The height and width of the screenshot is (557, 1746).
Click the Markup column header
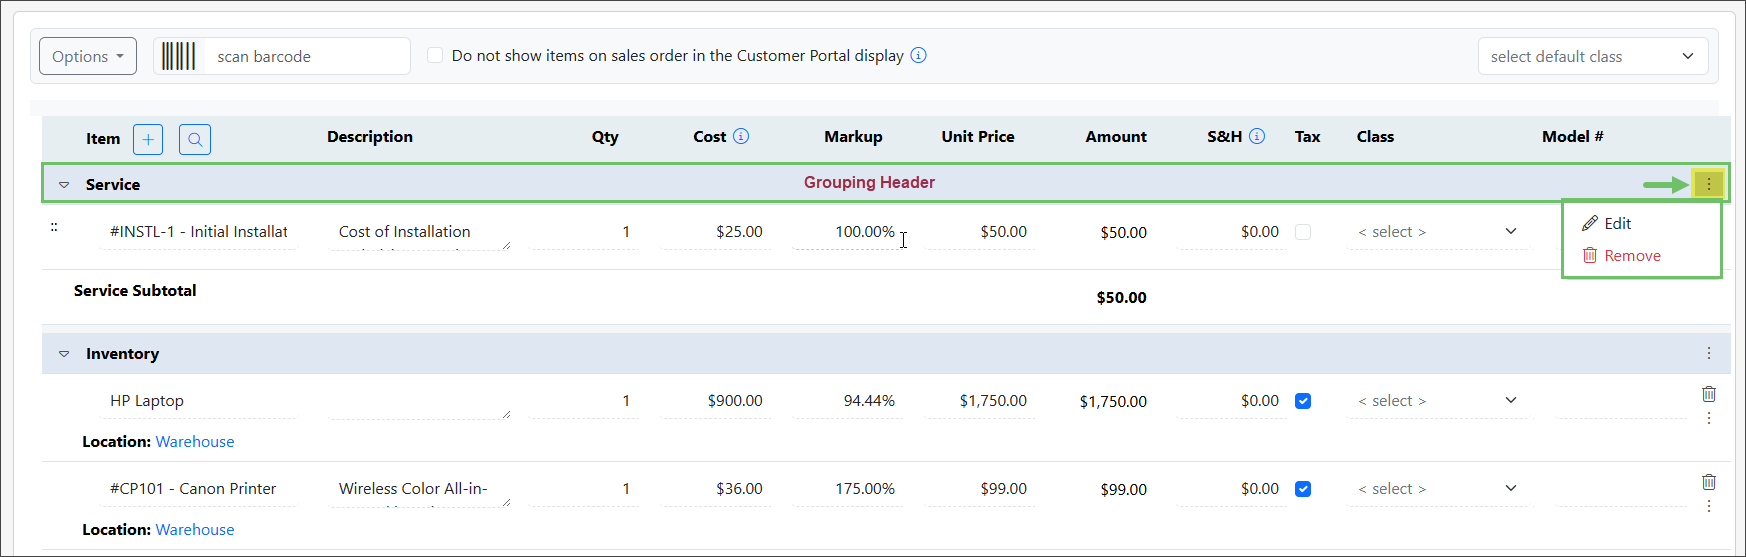click(x=853, y=137)
